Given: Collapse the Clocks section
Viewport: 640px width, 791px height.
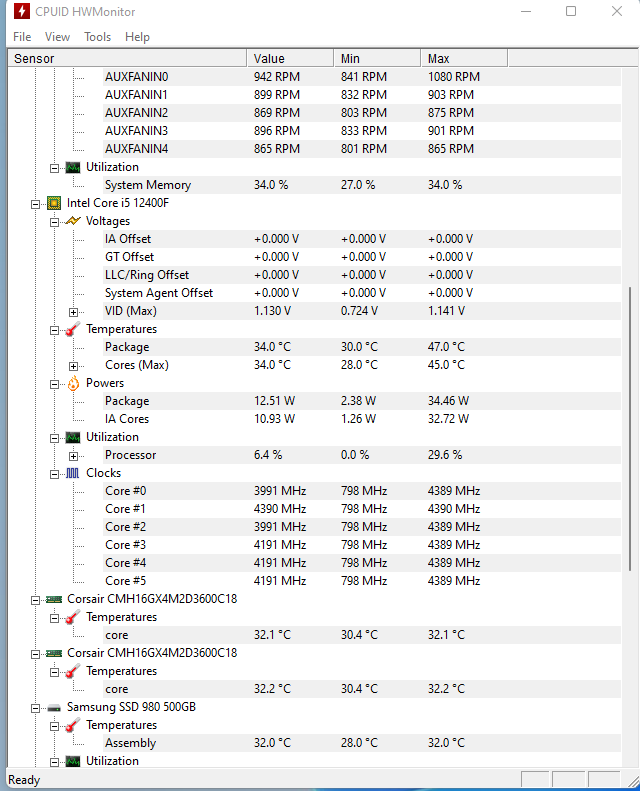Looking at the screenshot, I should [x=54, y=474].
